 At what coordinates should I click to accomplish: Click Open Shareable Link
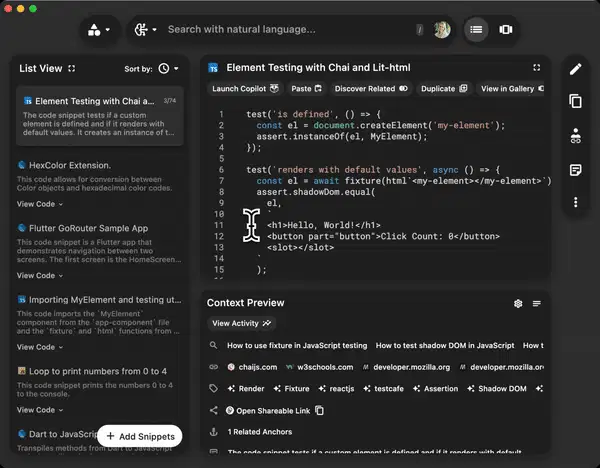click(x=268, y=411)
